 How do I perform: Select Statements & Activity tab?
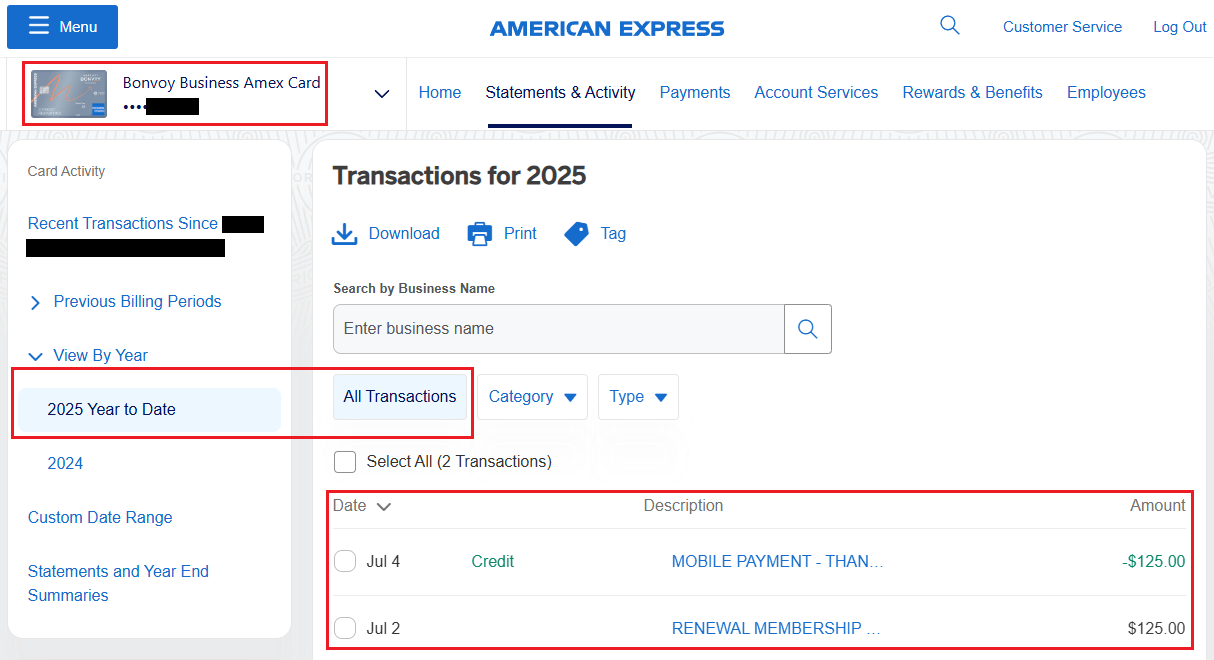[x=560, y=92]
